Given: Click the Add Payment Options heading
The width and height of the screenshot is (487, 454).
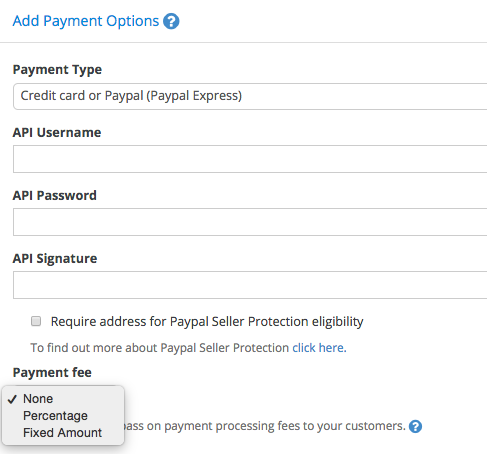Looking at the screenshot, I should point(86,21).
